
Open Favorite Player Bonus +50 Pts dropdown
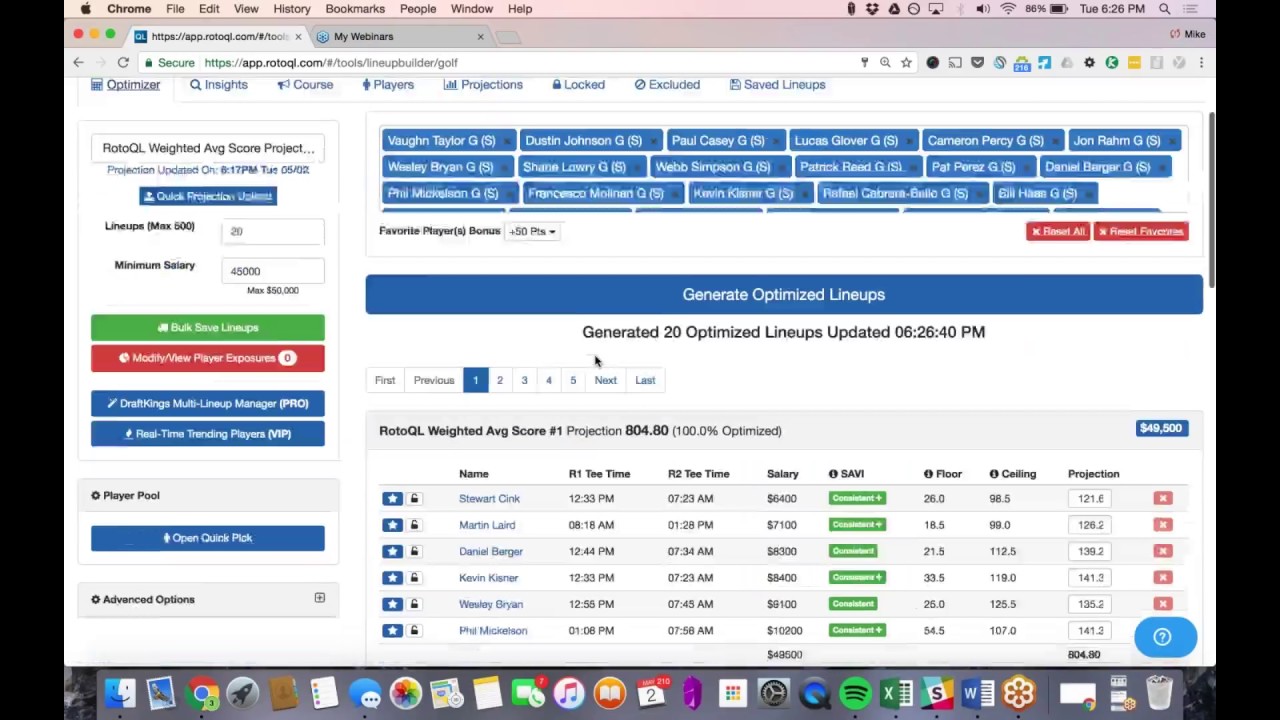click(532, 231)
